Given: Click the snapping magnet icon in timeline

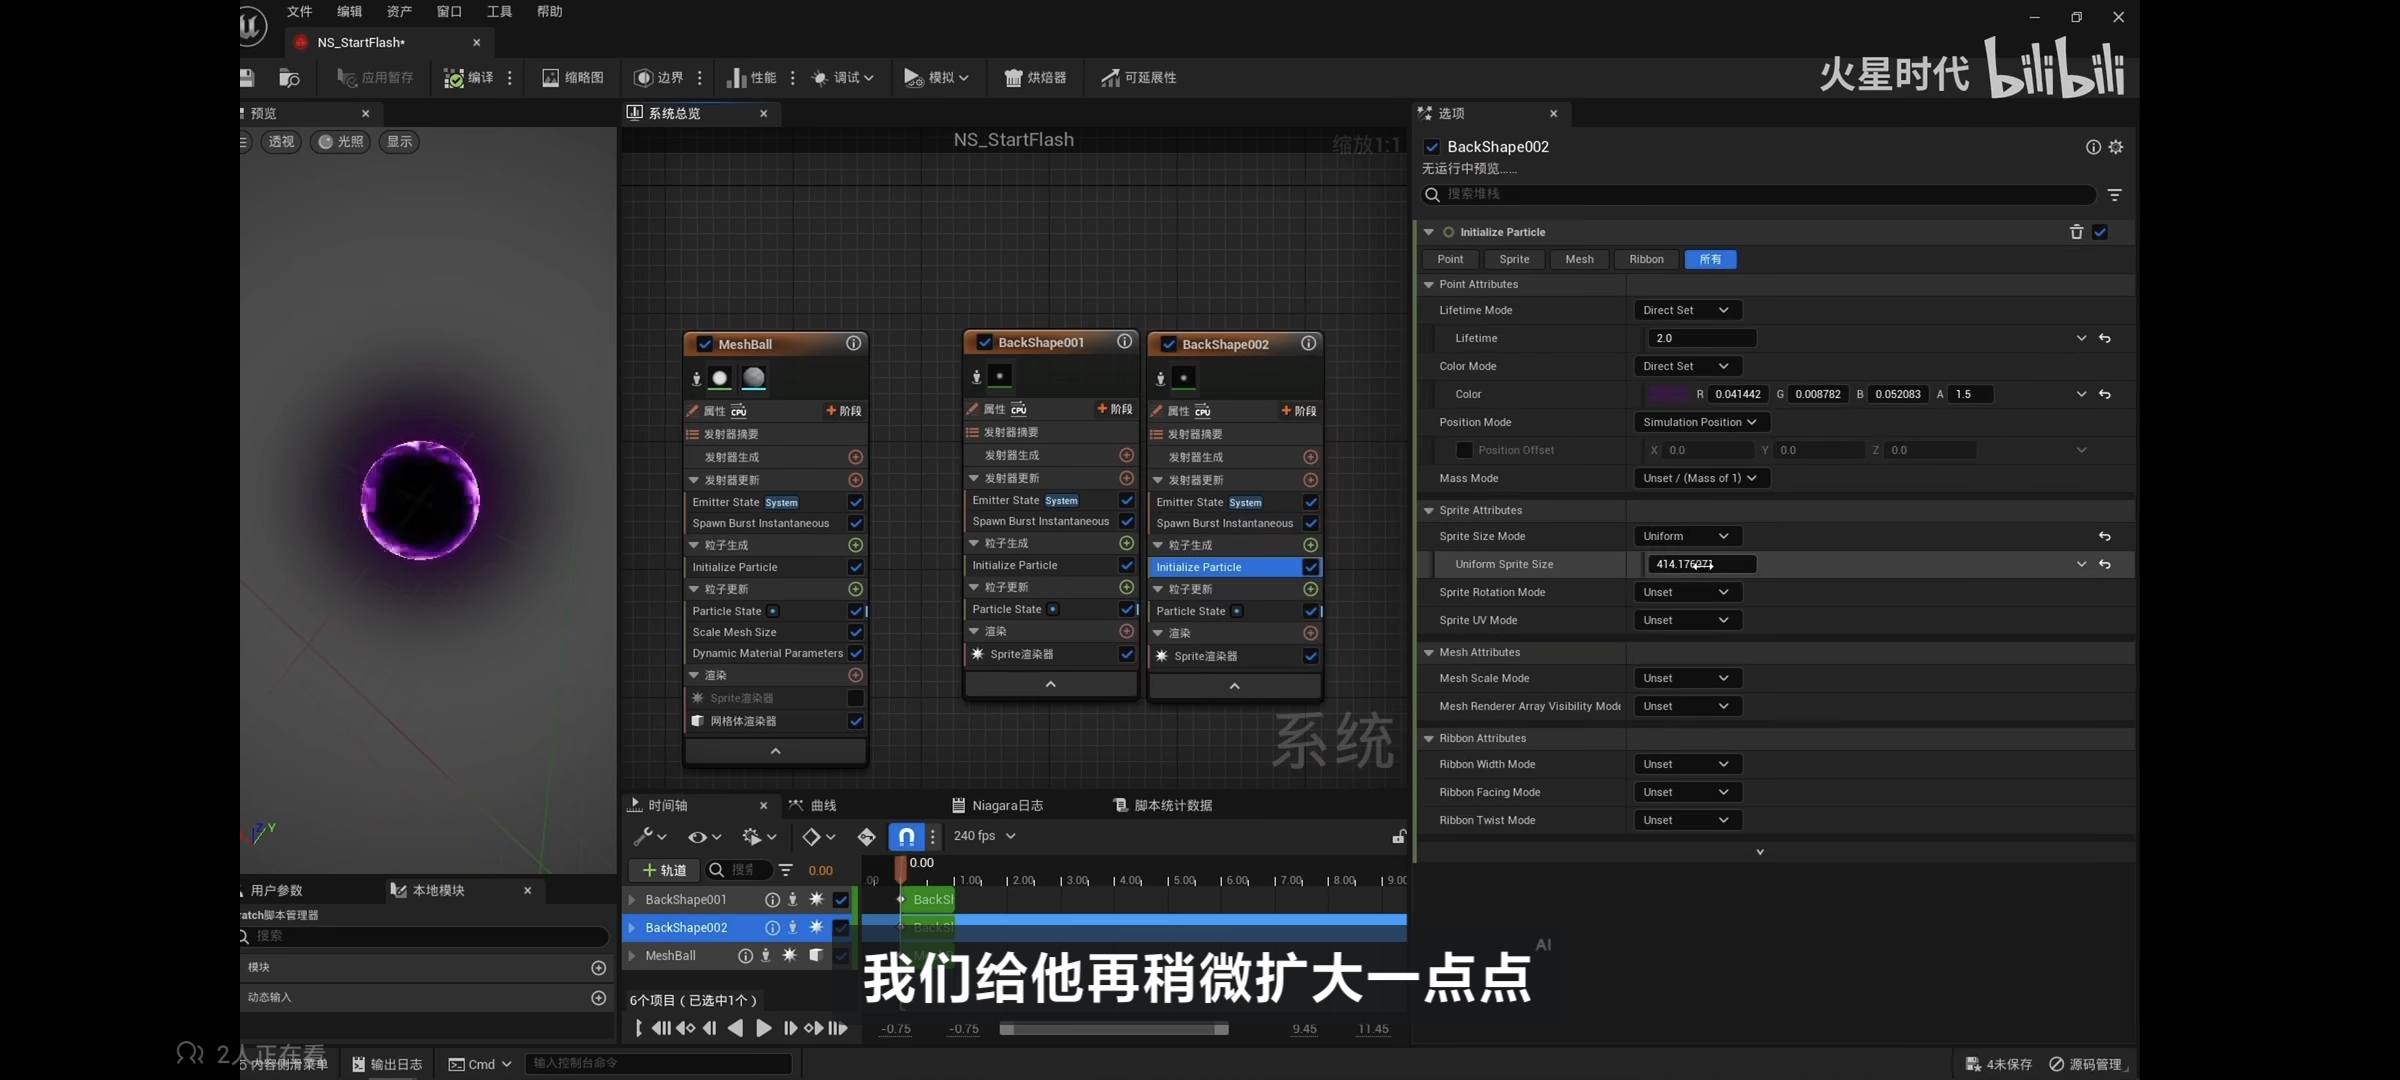Looking at the screenshot, I should (905, 836).
